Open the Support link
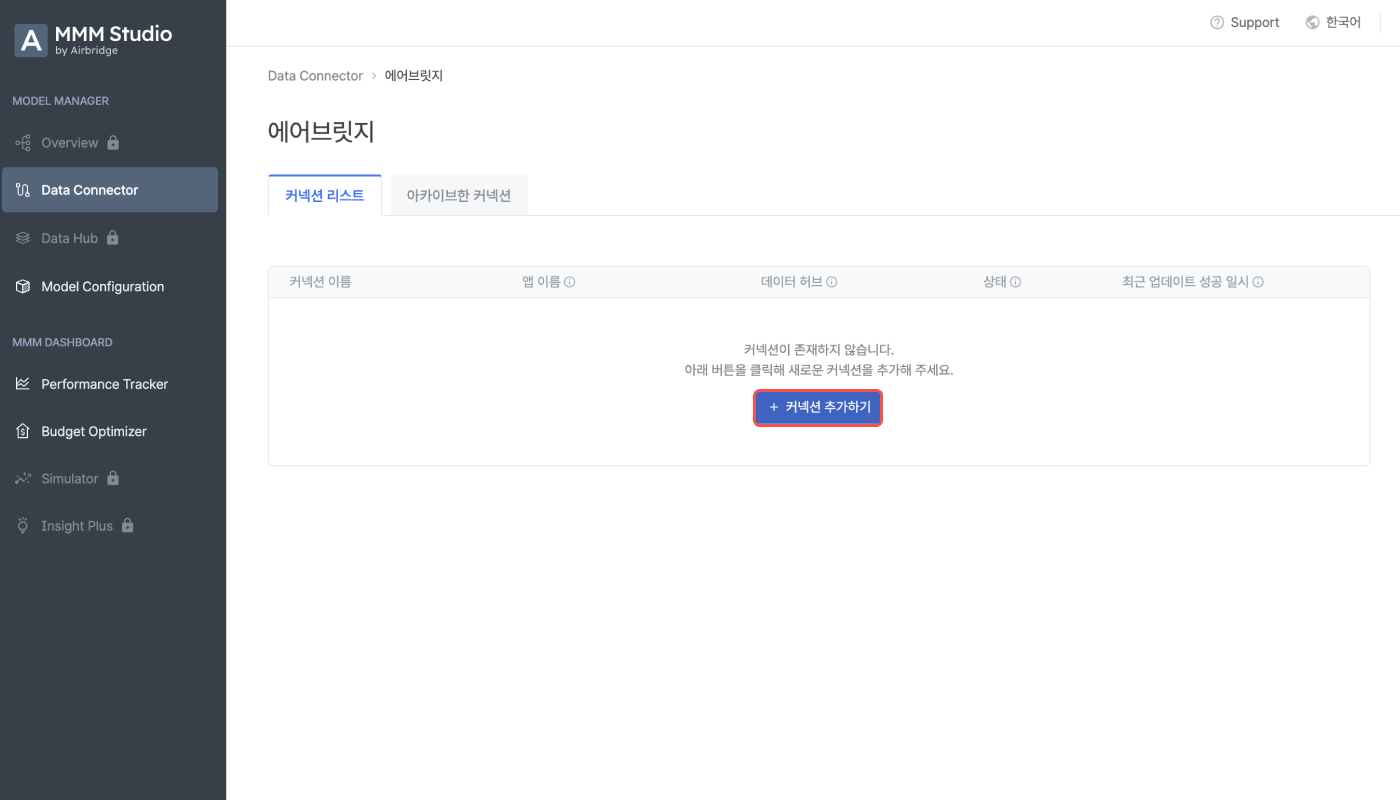The image size is (1400, 800). (1245, 23)
